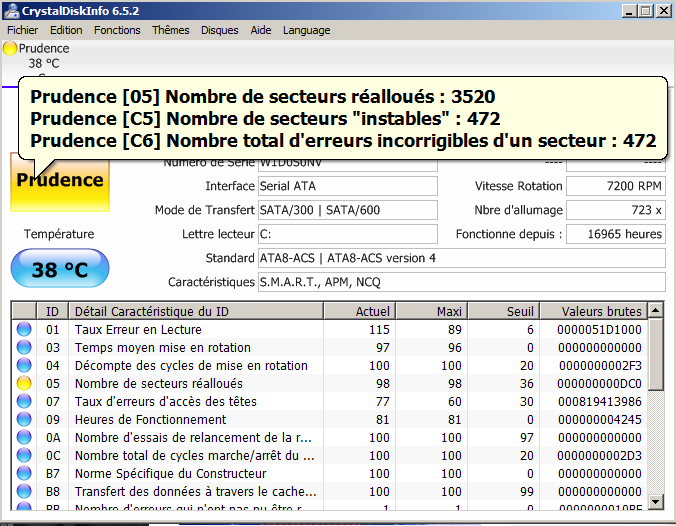Click the Vitesse Rotation field 7200 RPM
Screen dimensions: 676x526
(x=616, y=186)
